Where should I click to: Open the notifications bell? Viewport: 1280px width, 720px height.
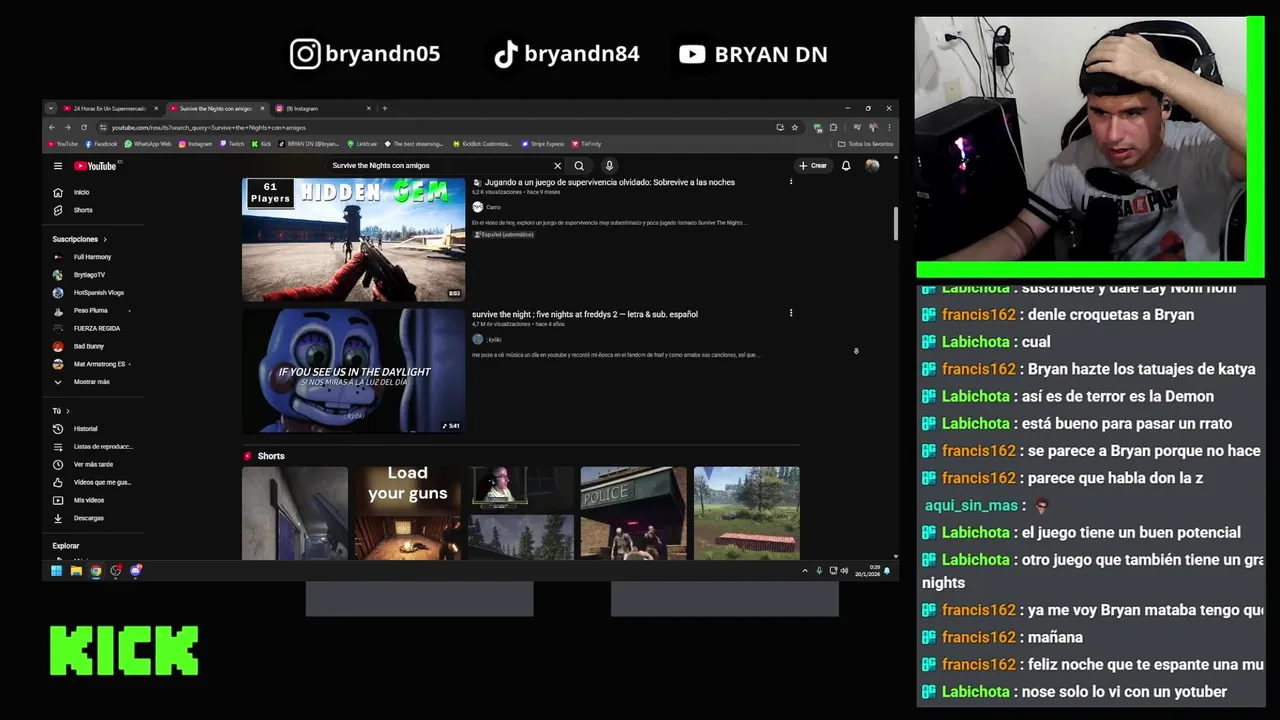(846, 166)
